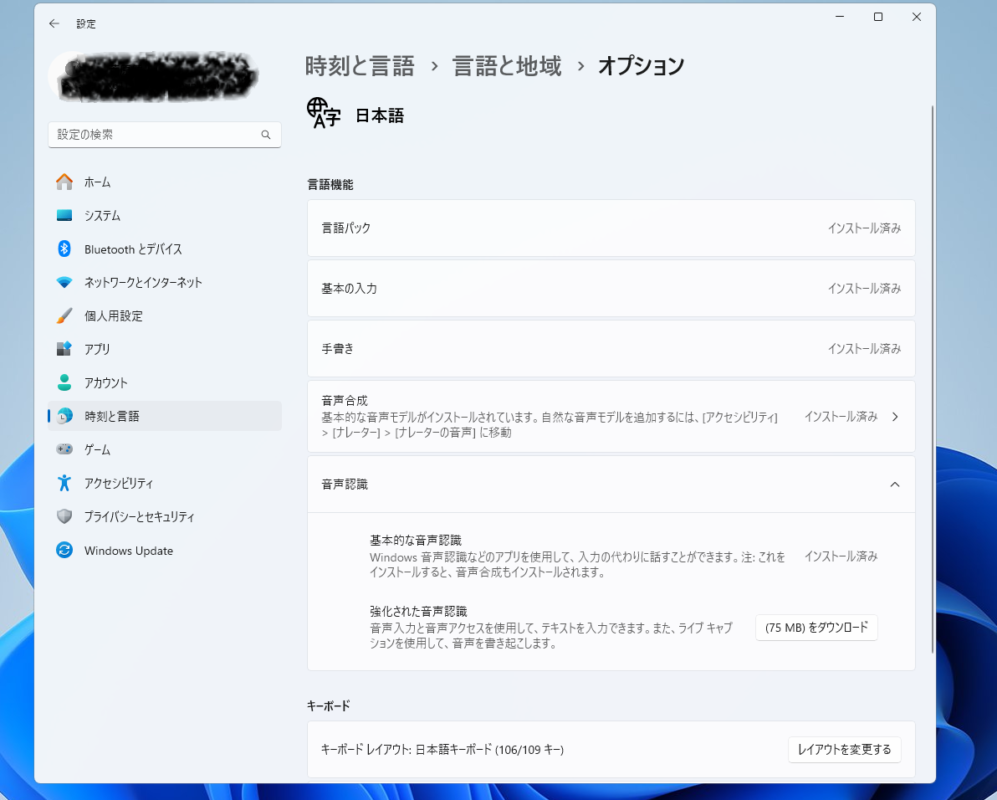
Task: Open システム settings
Action: coord(165,216)
